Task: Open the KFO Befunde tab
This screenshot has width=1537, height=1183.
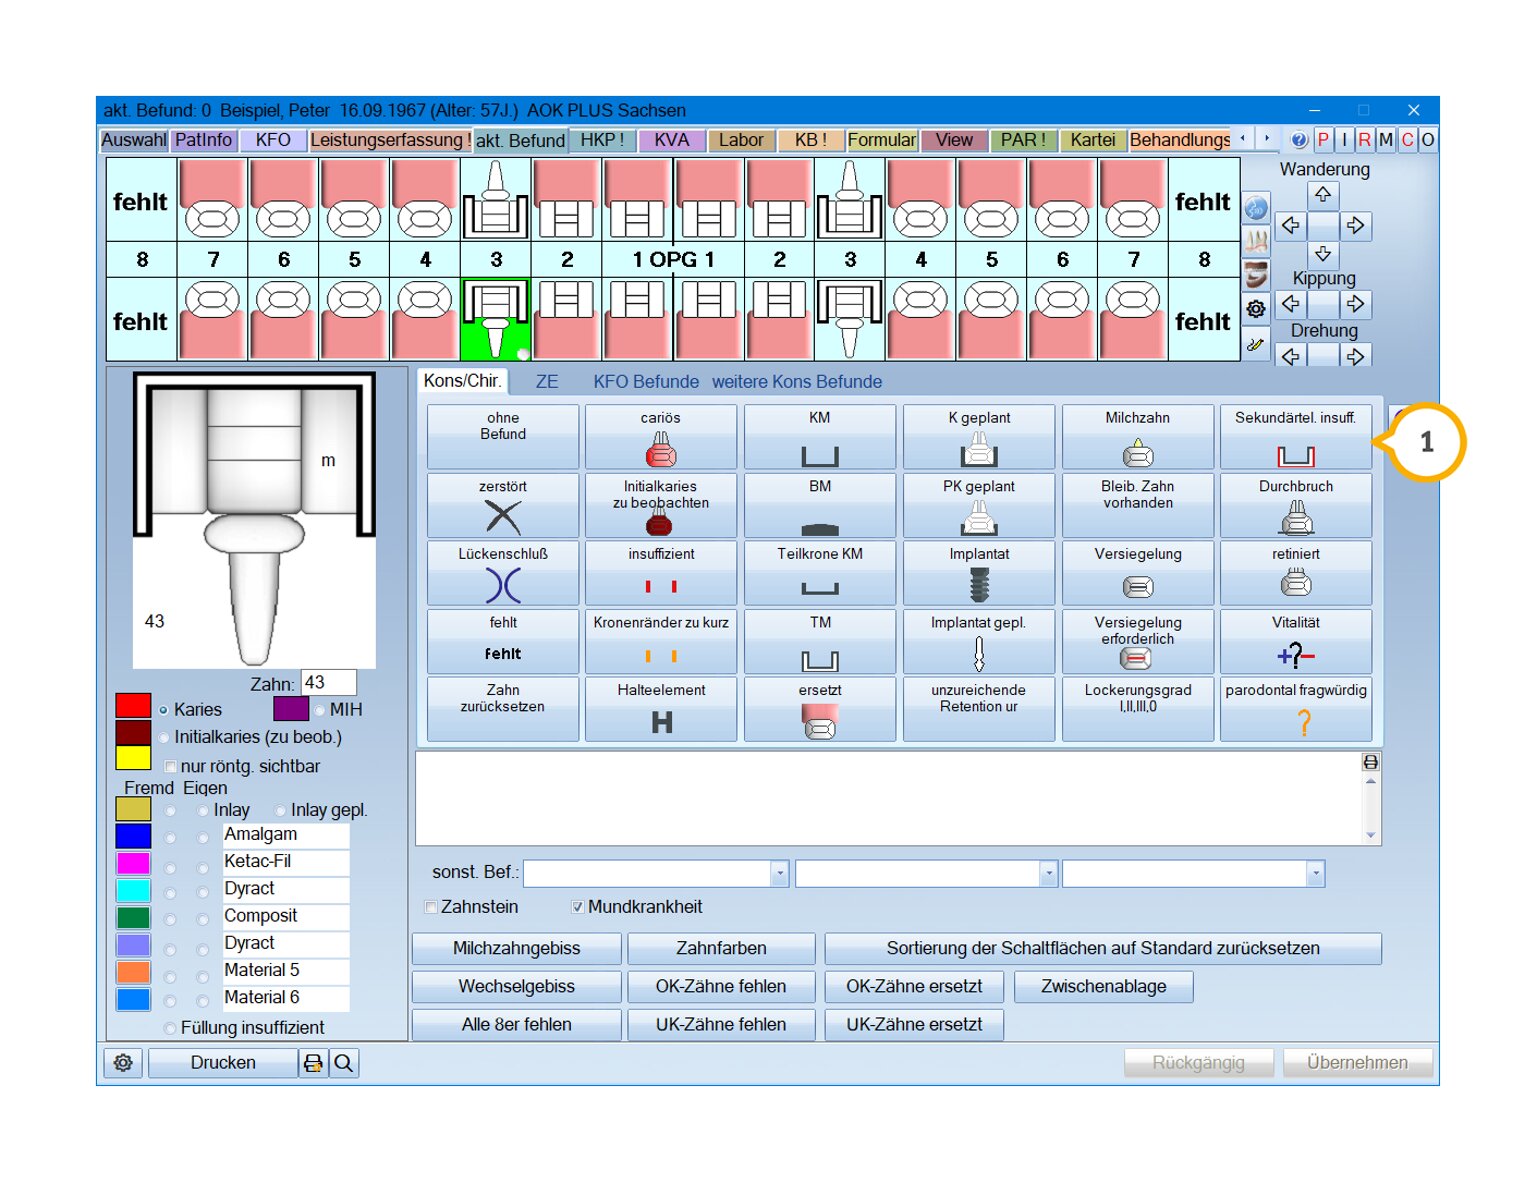Action: (646, 382)
